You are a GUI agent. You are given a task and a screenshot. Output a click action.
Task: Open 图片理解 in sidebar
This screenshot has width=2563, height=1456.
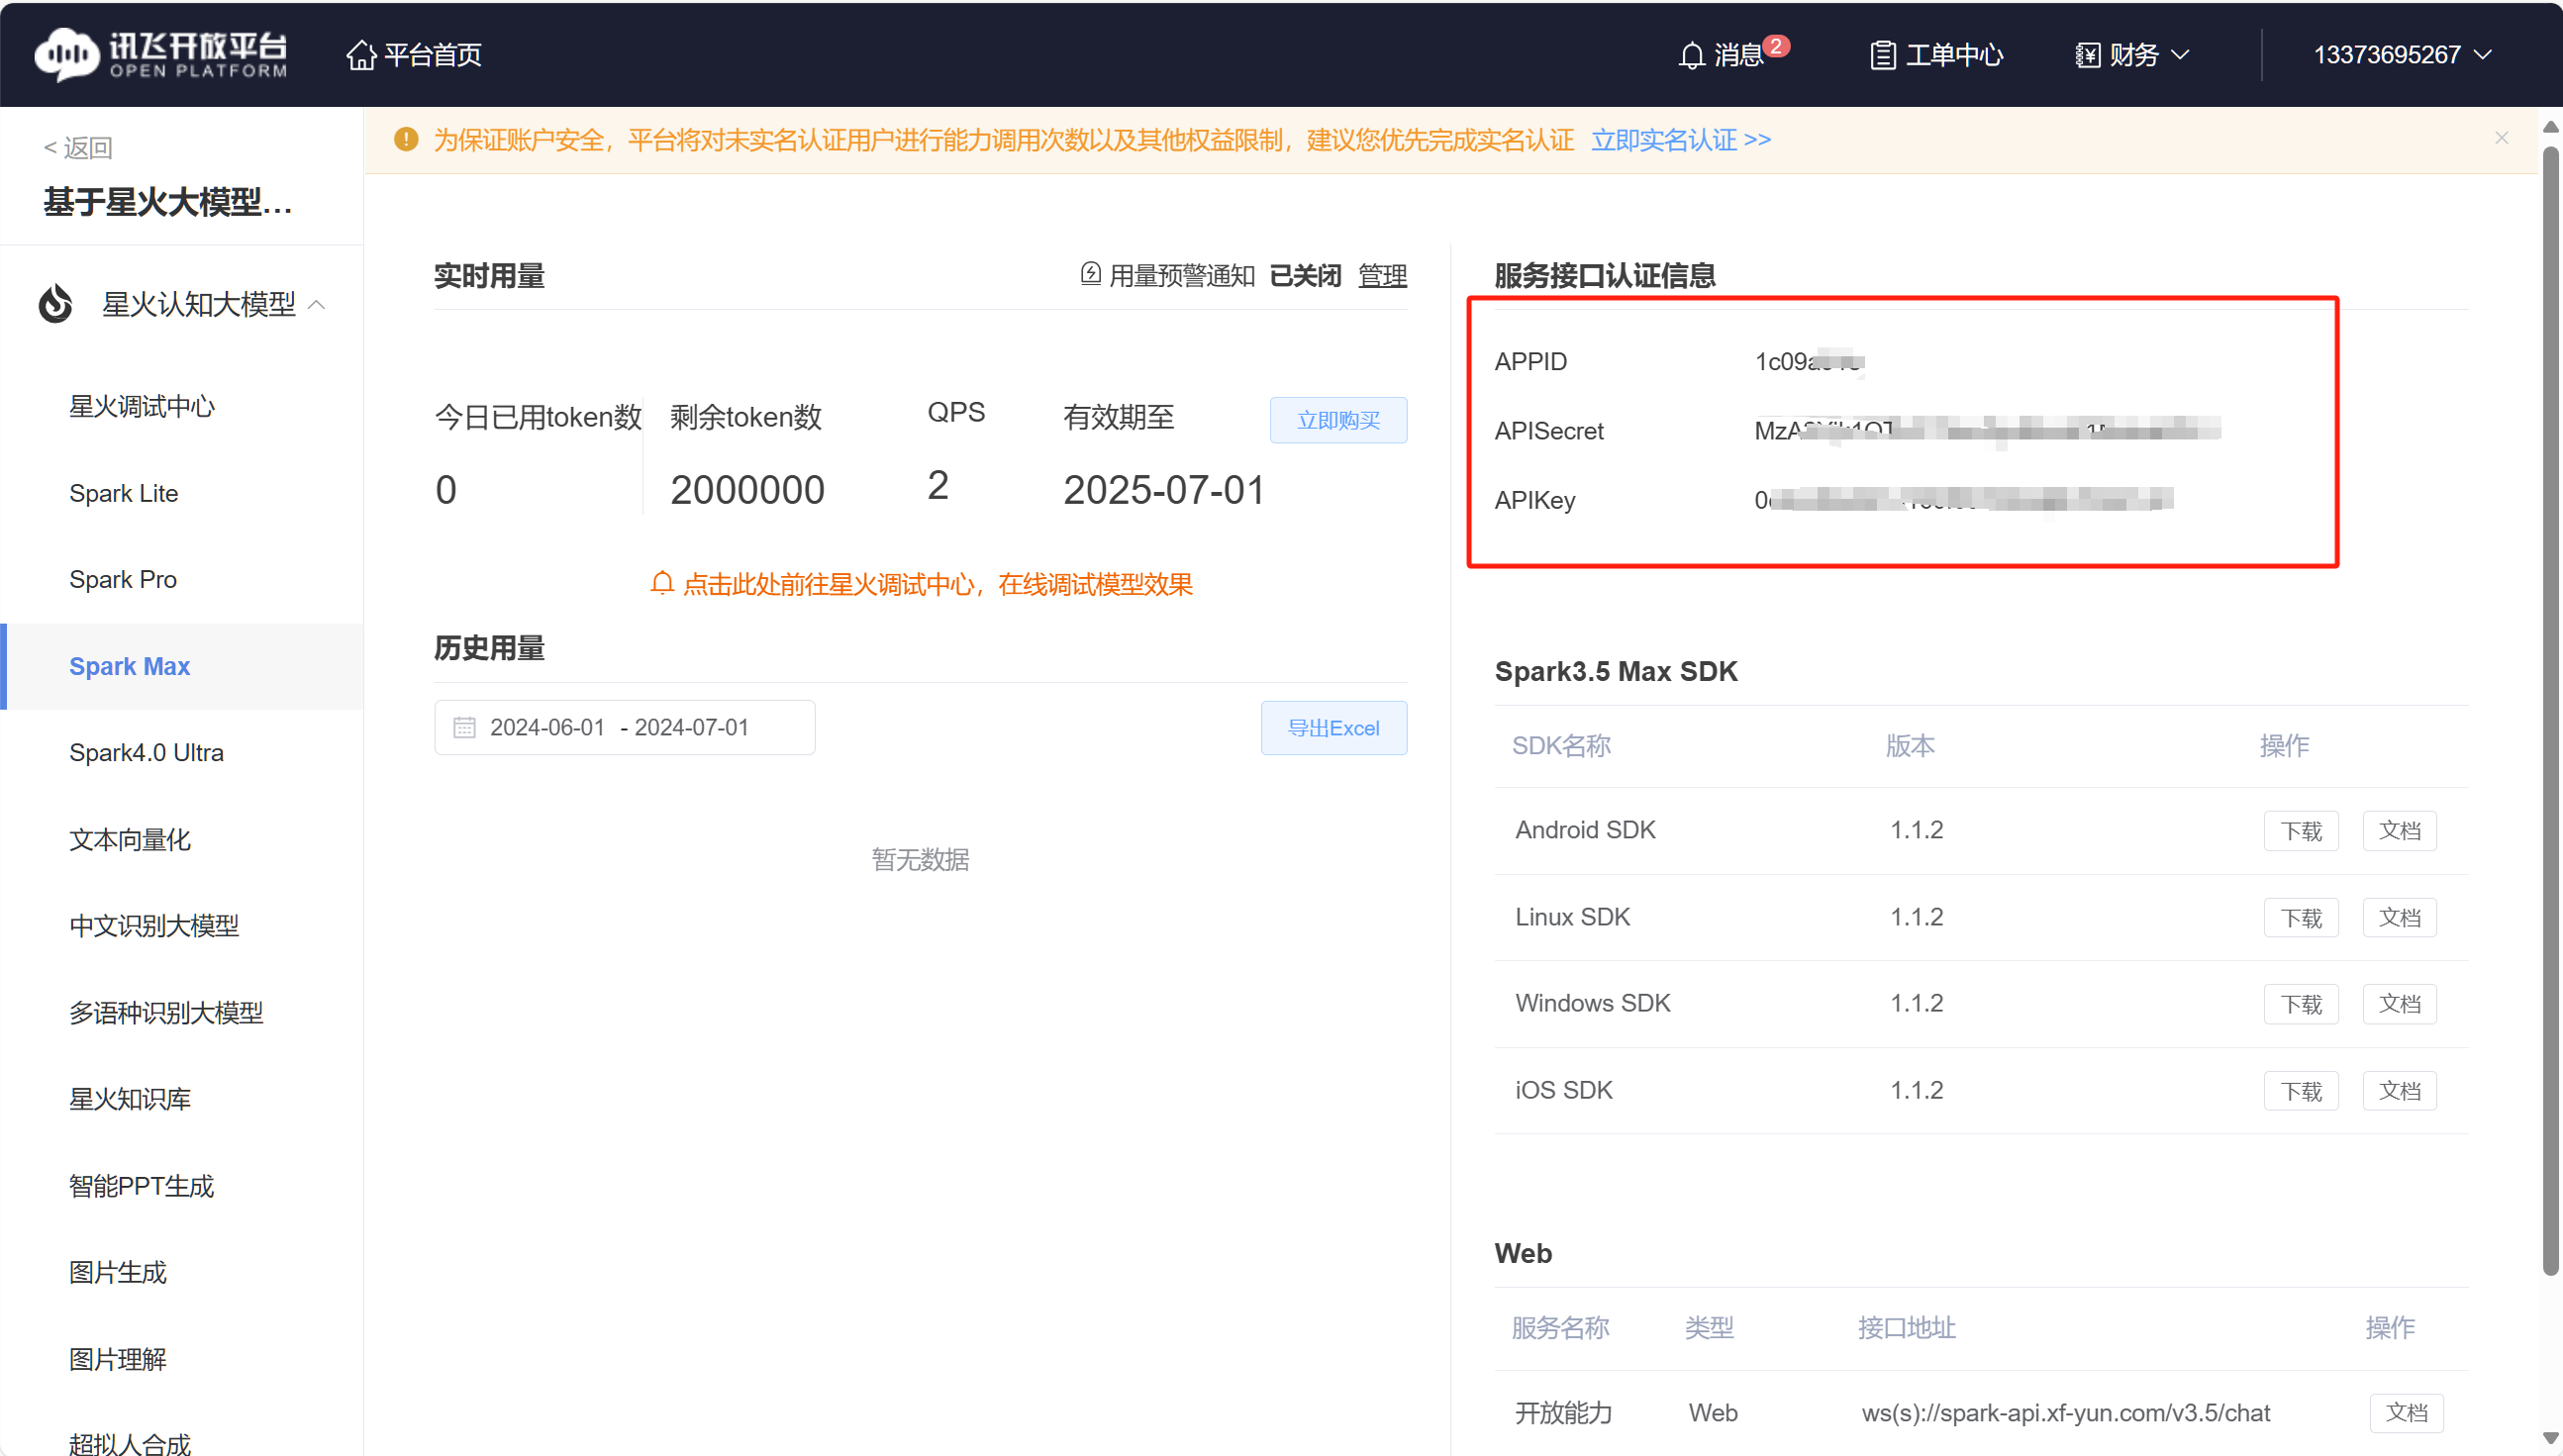coord(118,1359)
